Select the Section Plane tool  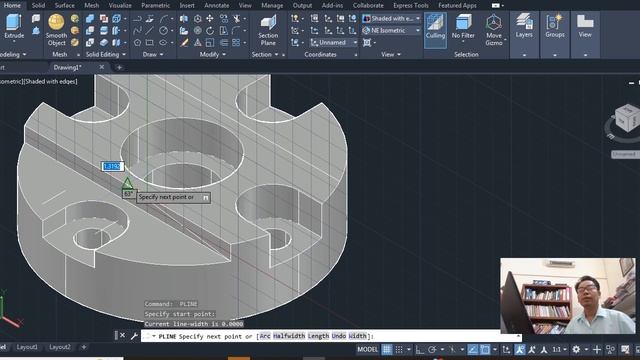point(268,31)
